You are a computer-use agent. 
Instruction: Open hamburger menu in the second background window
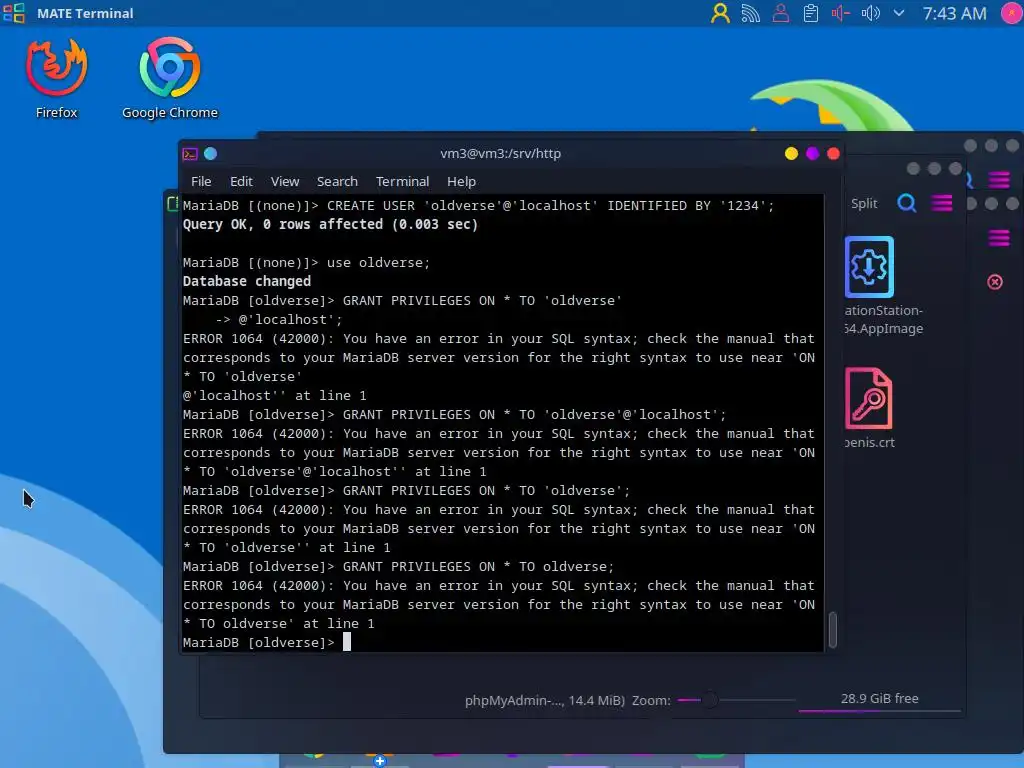(x=999, y=180)
